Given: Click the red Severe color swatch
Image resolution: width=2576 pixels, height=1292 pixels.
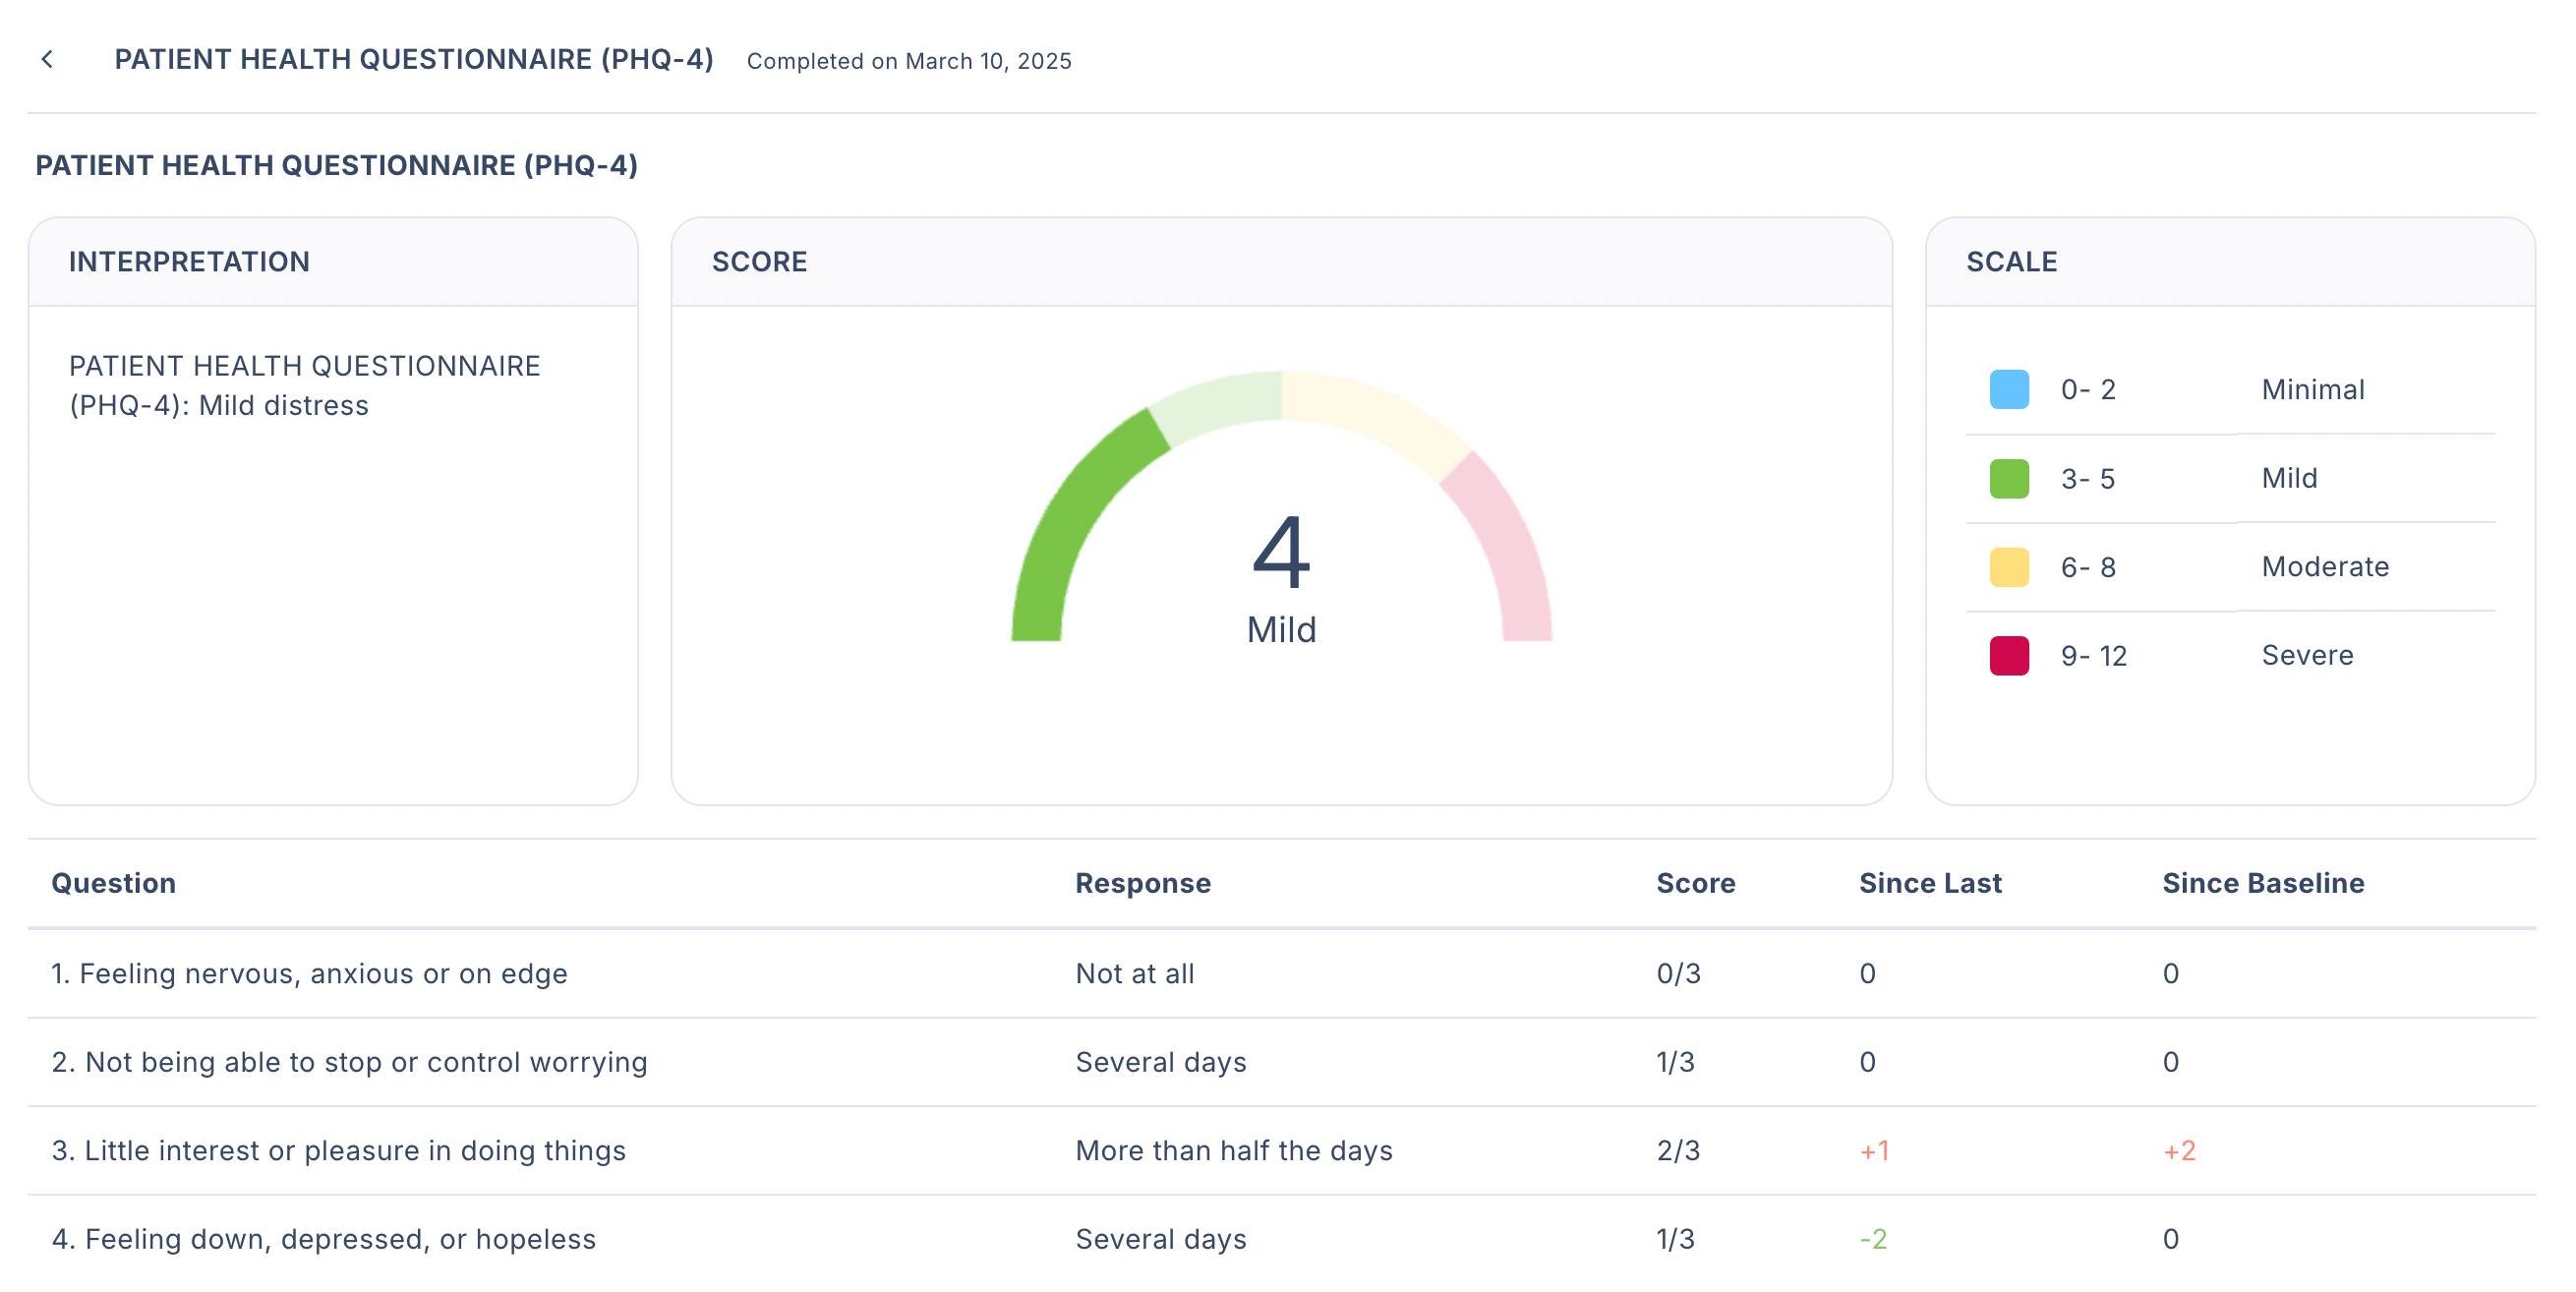Looking at the screenshot, I should click(x=2008, y=655).
